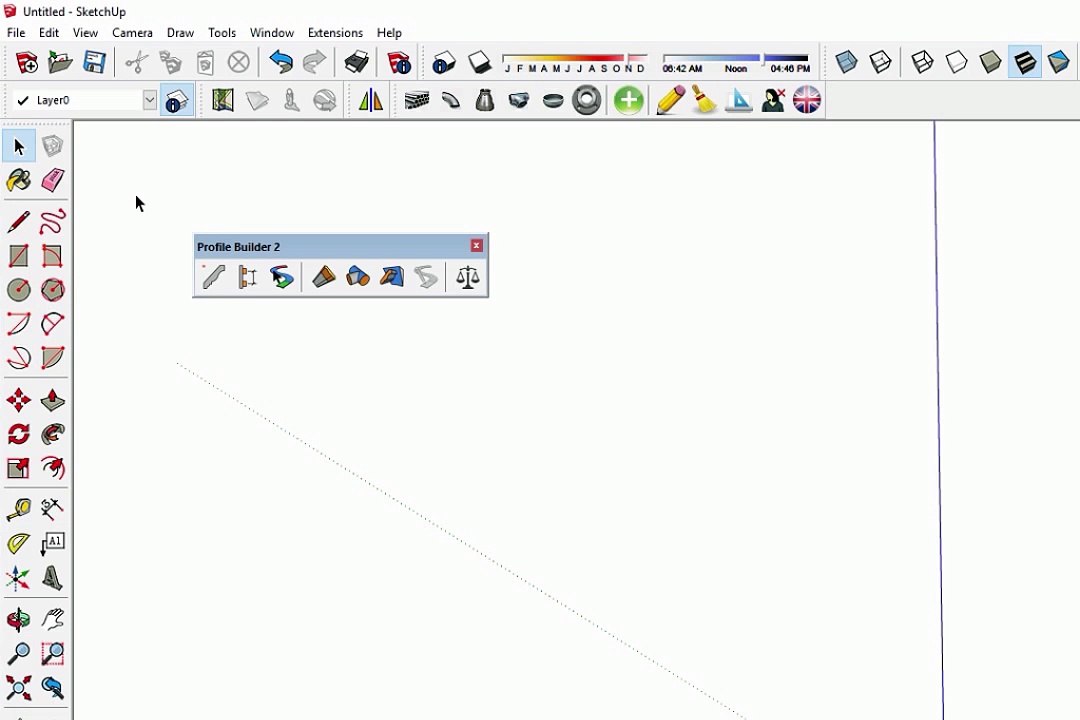
Task: Choose the Polygon tool
Action: click(52, 289)
